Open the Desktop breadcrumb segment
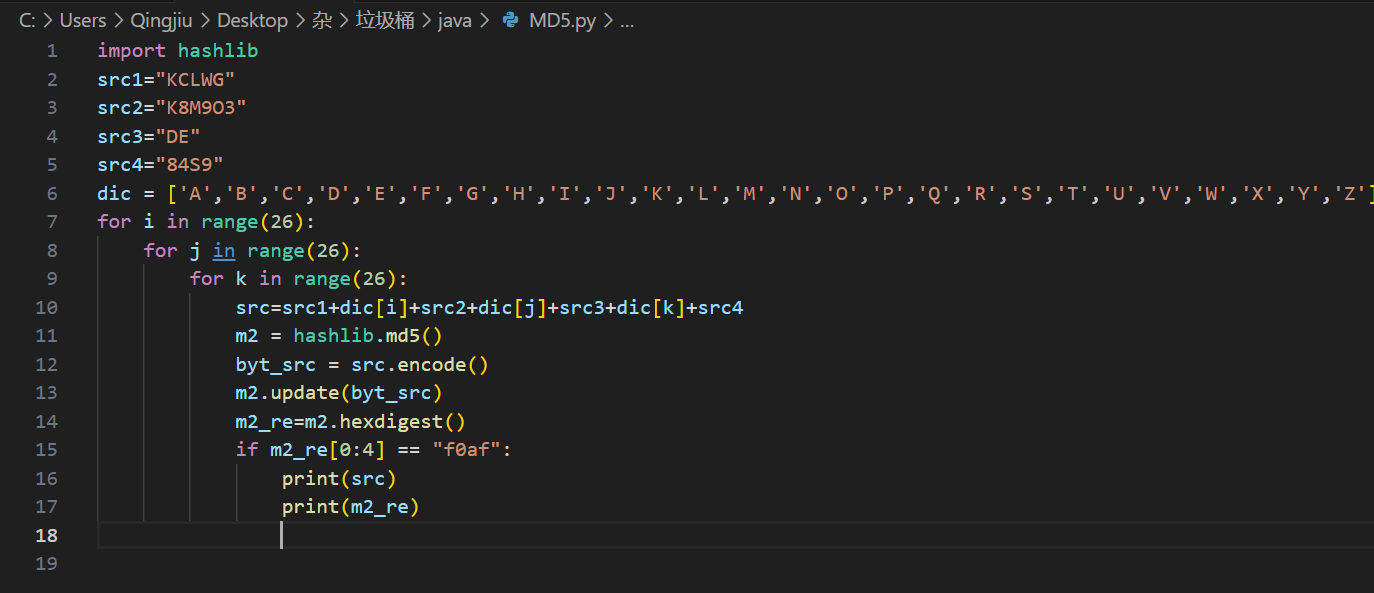This screenshot has height=593, width=1374. click(x=251, y=20)
